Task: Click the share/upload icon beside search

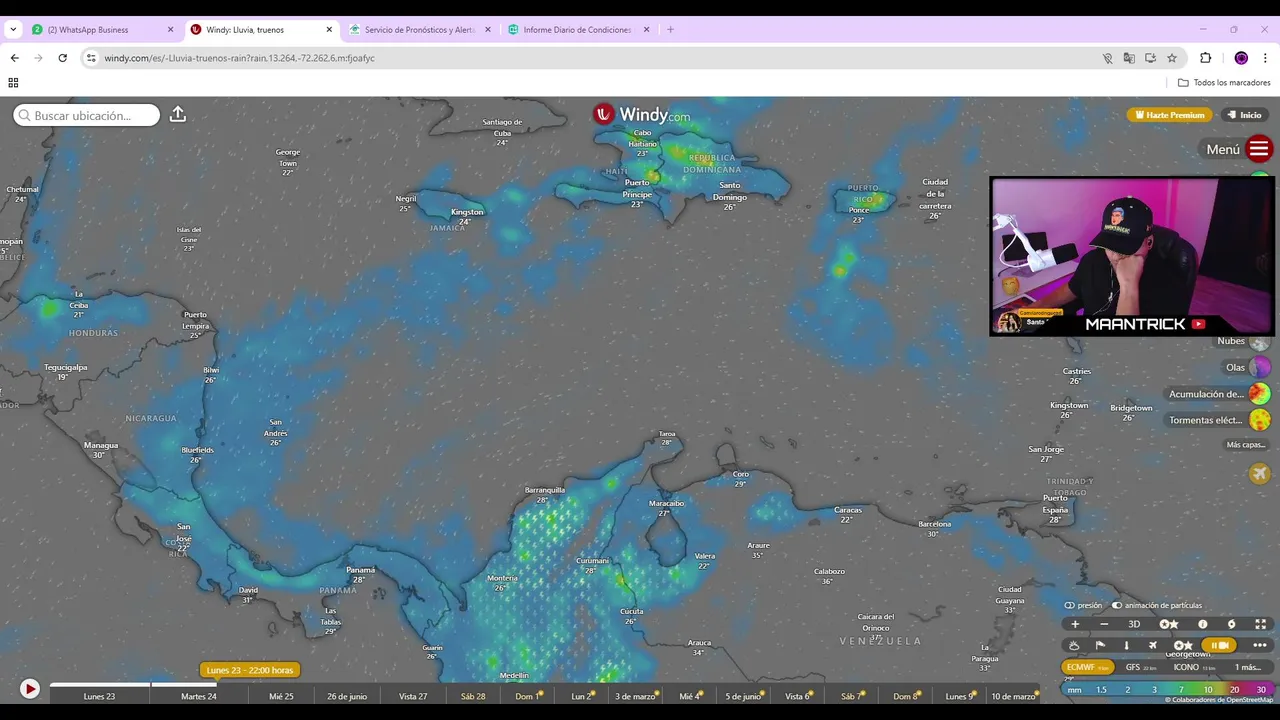Action: click(x=178, y=114)
